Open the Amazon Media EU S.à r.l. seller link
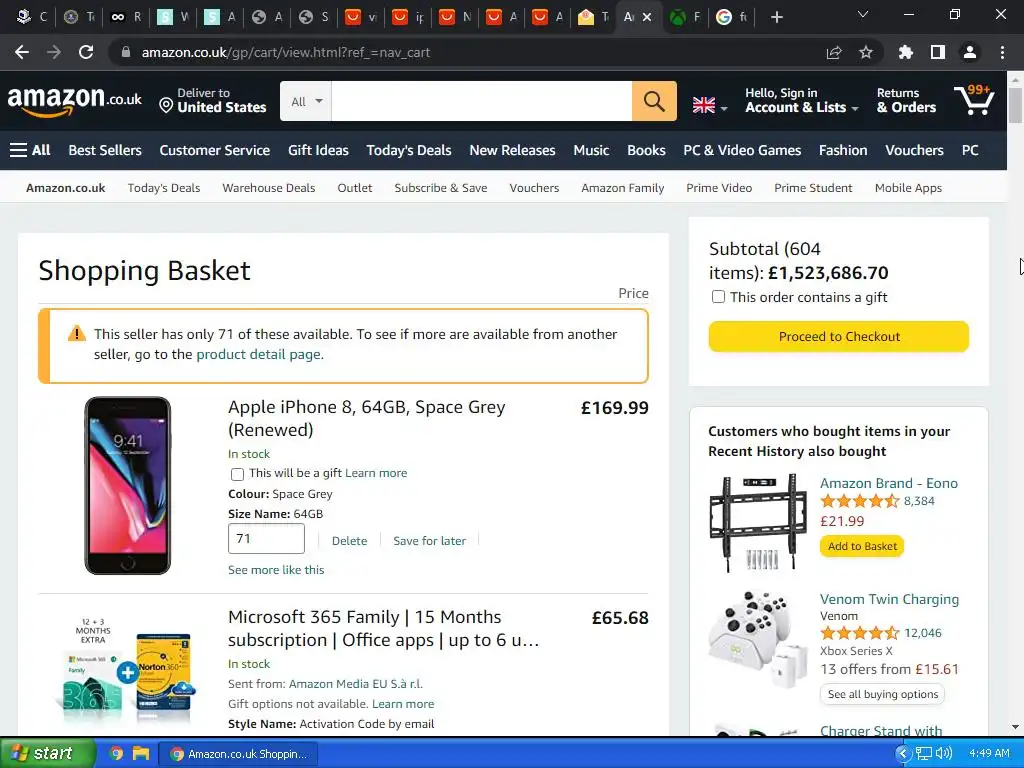This screenshot has height=768, width=1024. [356, 684]
